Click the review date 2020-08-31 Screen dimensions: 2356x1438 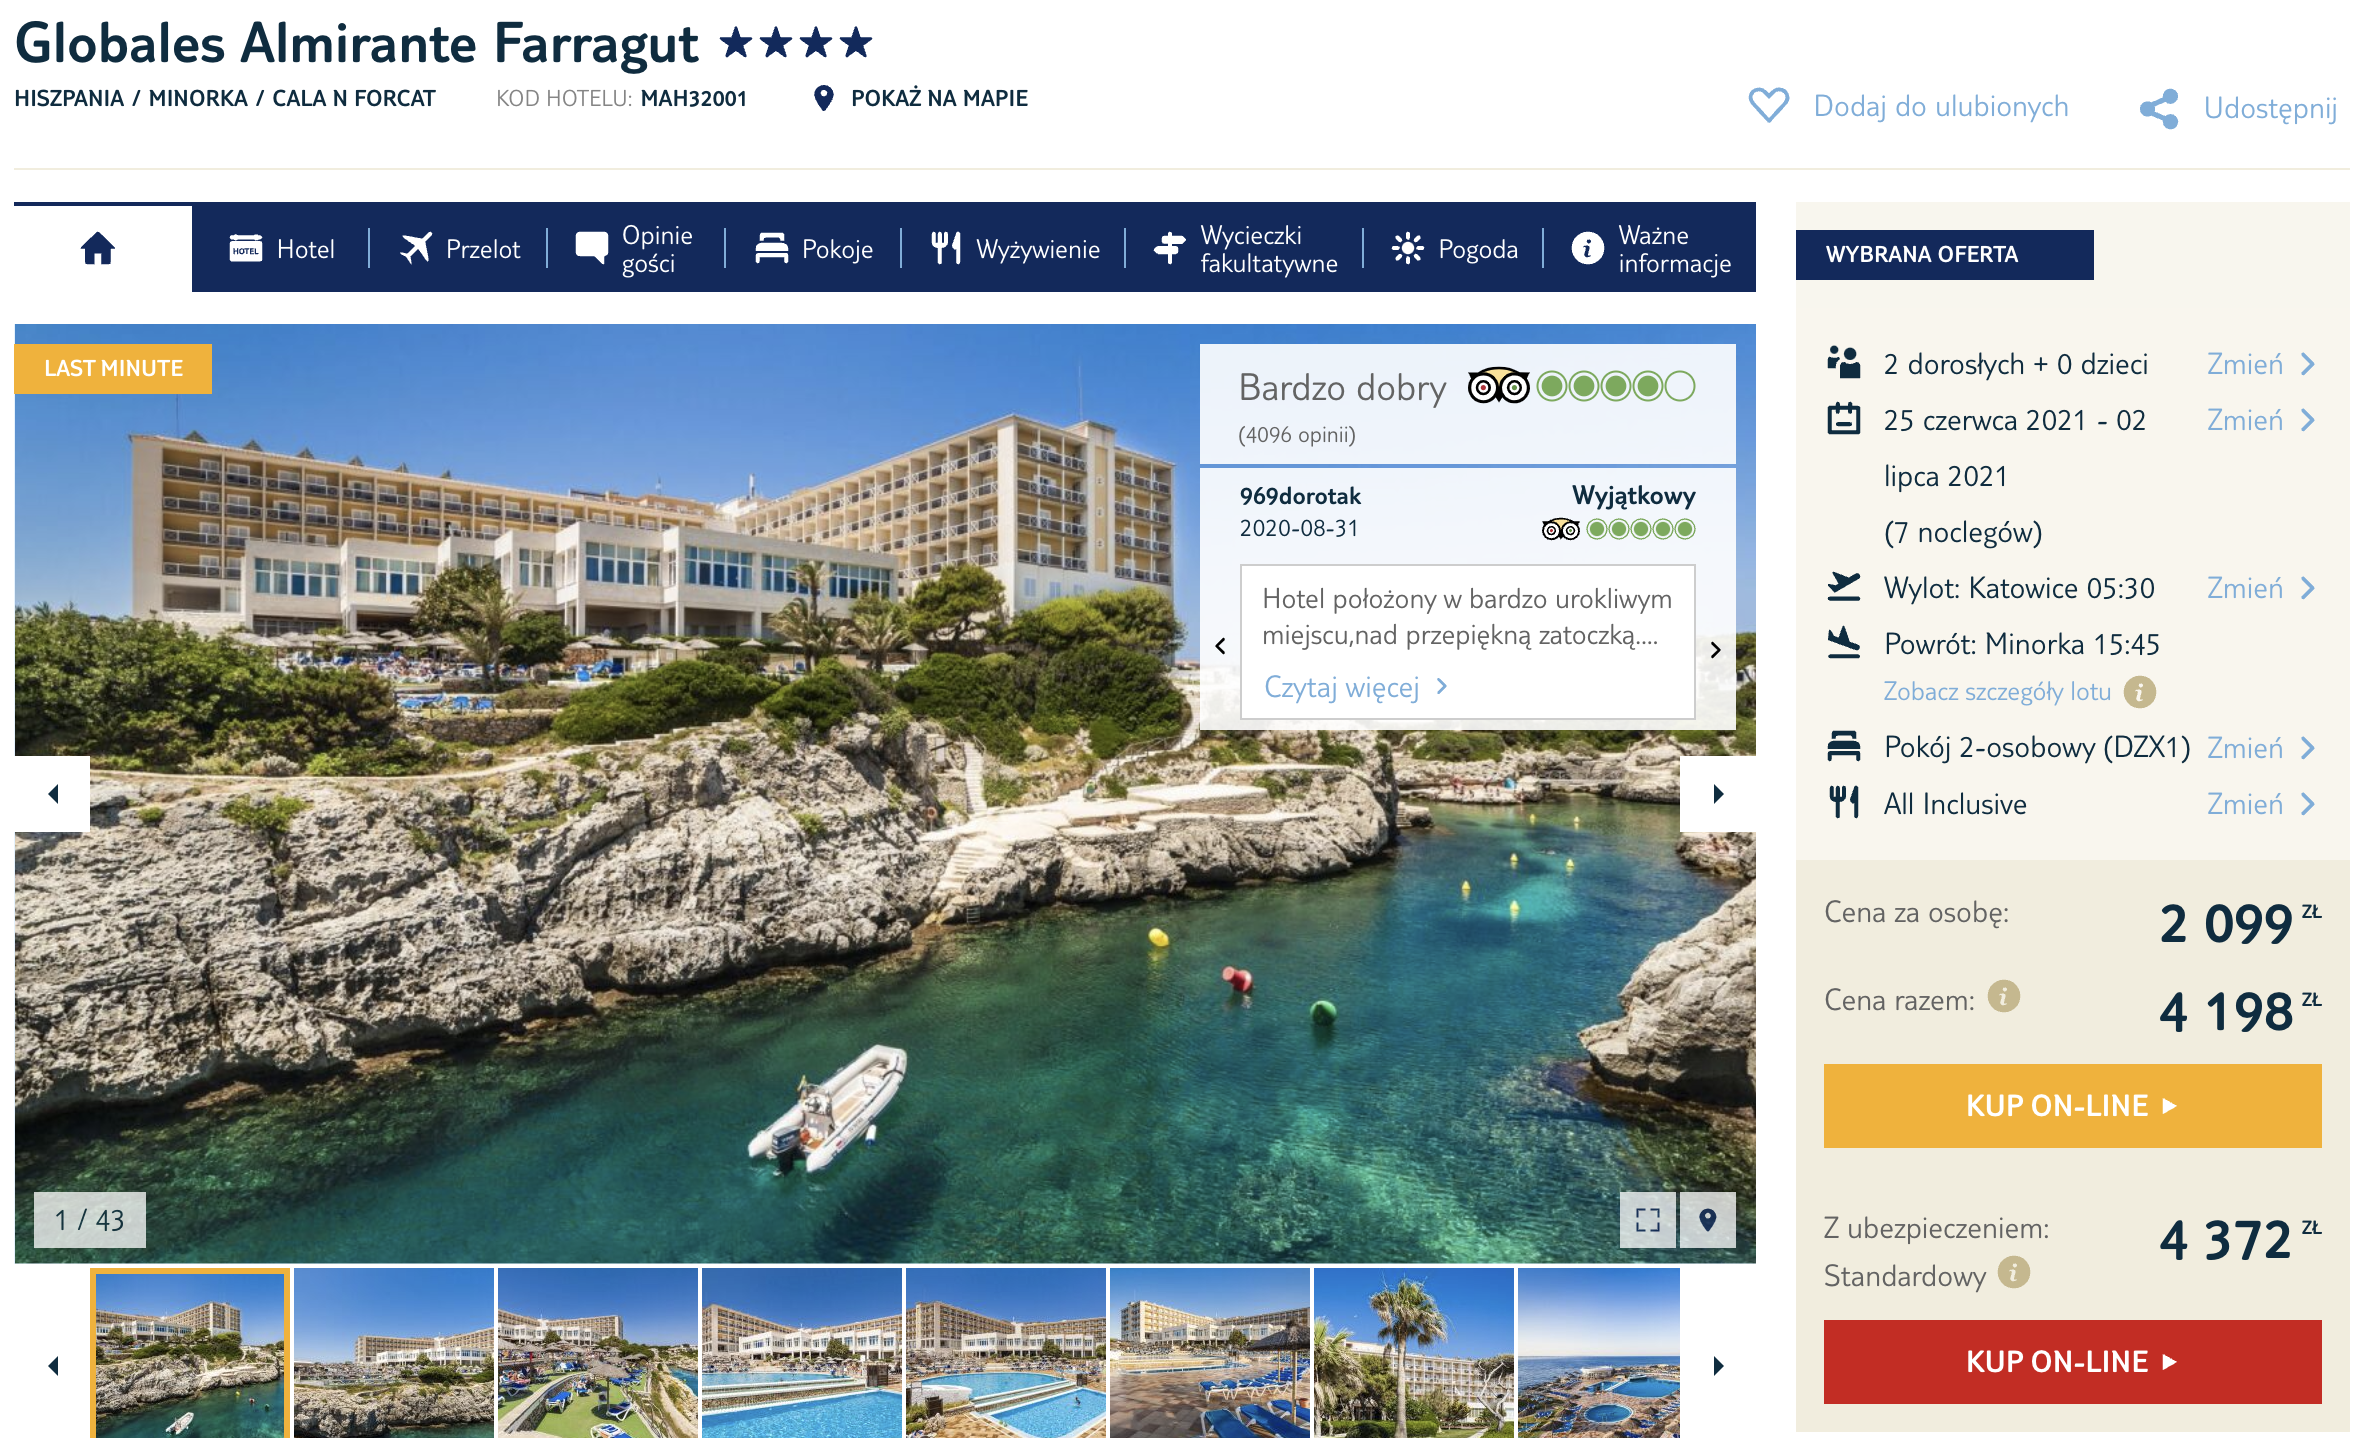pyautogui.click(x=1299, y=528)
